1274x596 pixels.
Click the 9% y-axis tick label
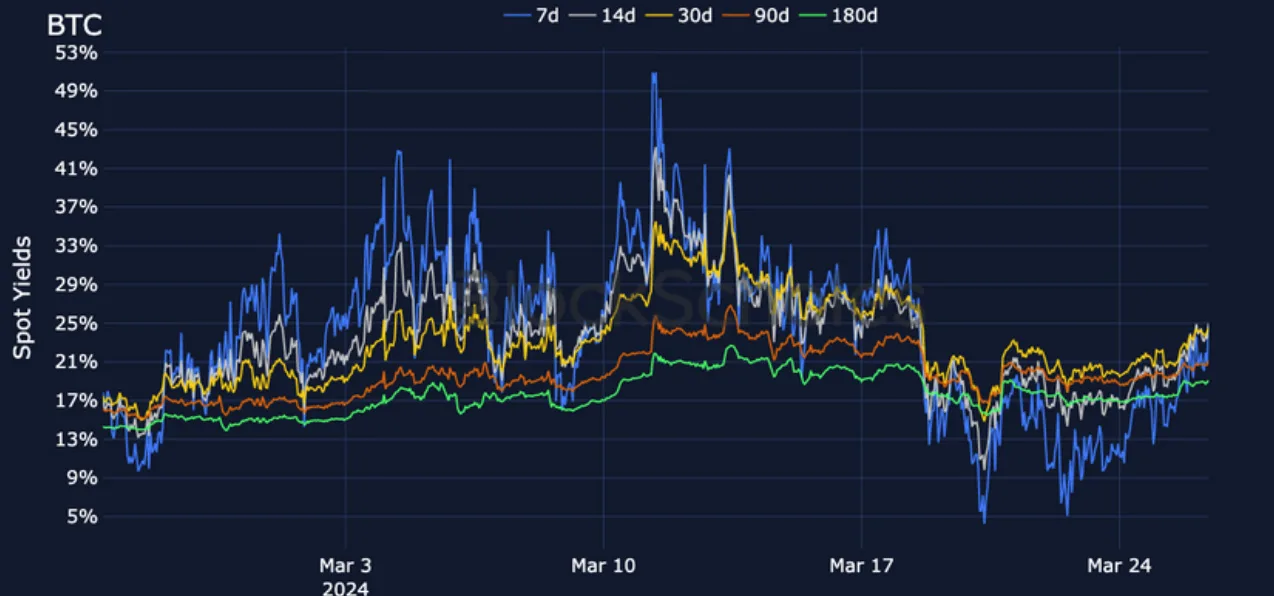82,478
